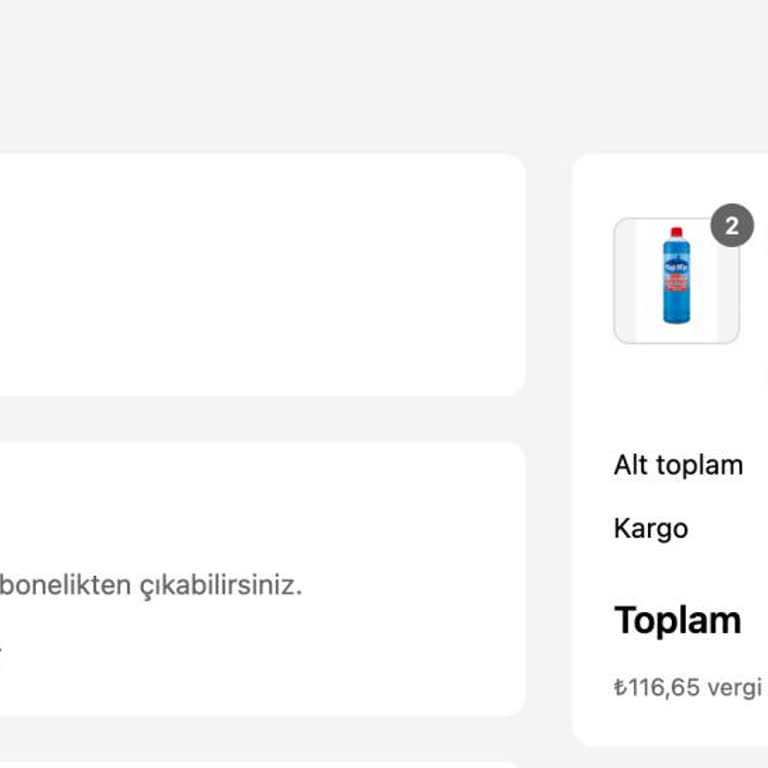Click the gray quantity badge showing 2
This screenshot has height=768, width=768.
[x=732, y=226]
